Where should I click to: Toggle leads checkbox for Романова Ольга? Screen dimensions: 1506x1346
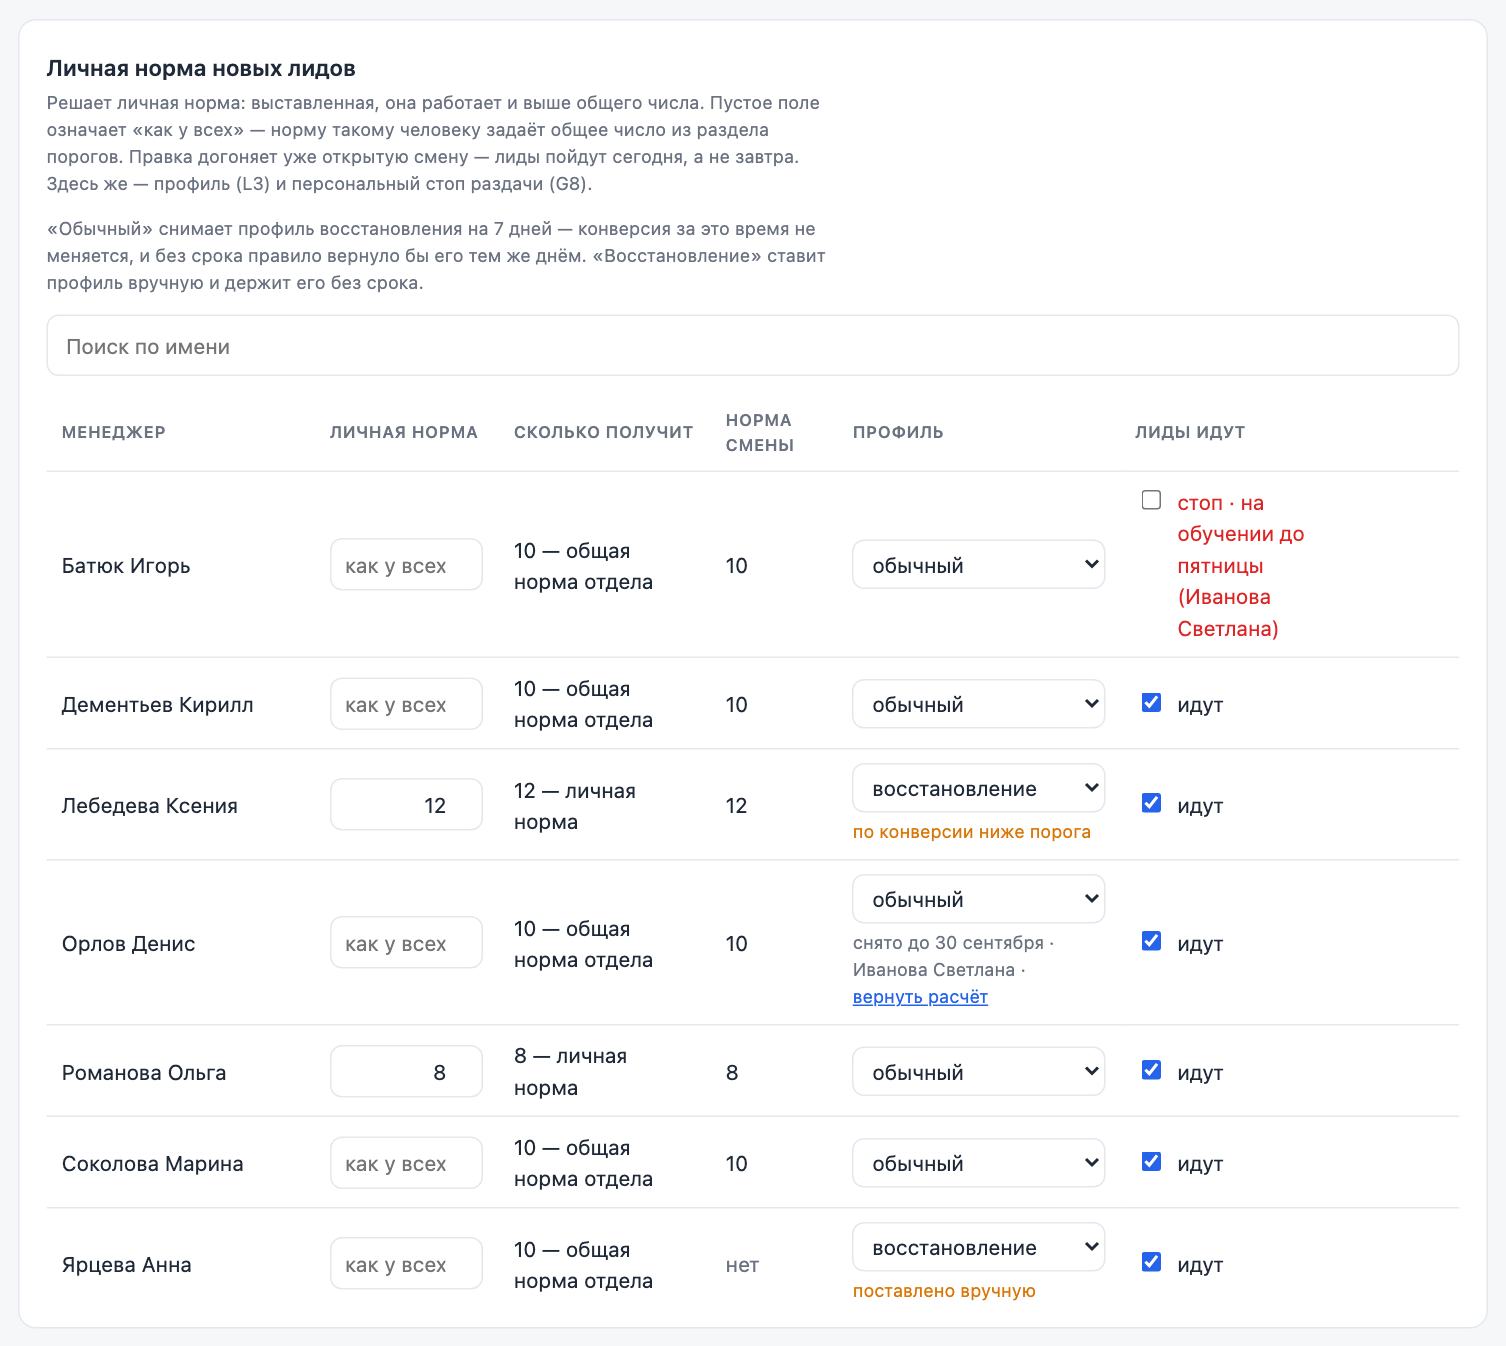coord(1151,1070)
